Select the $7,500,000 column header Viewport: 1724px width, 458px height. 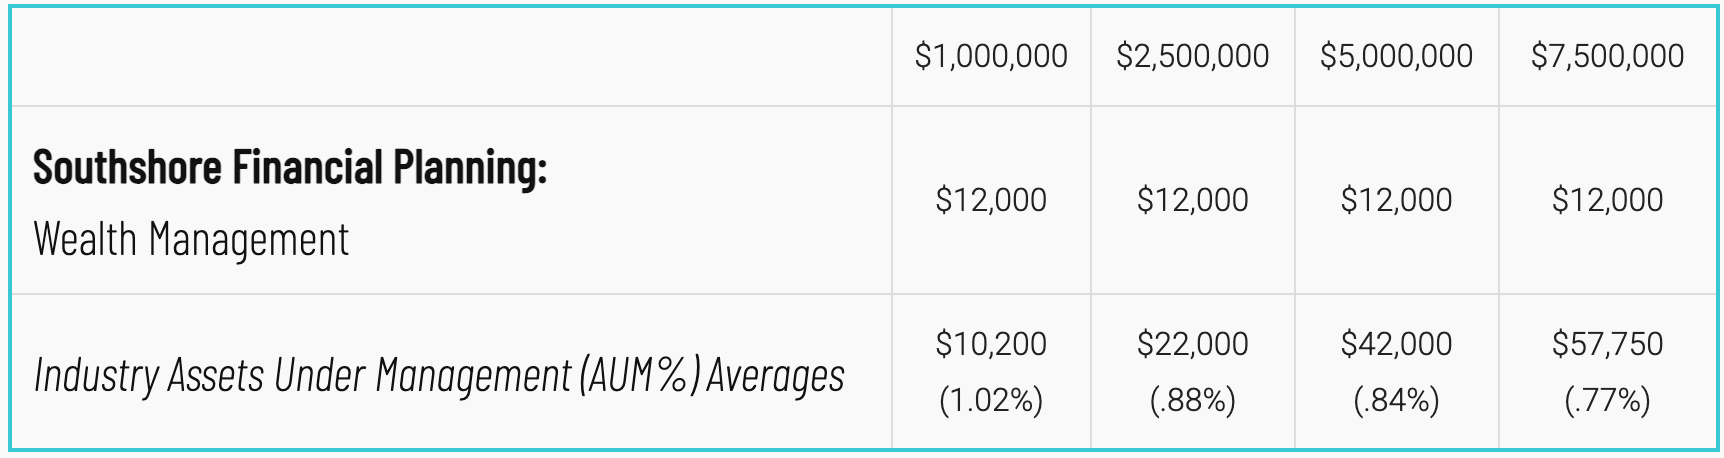pos(1607,56)
